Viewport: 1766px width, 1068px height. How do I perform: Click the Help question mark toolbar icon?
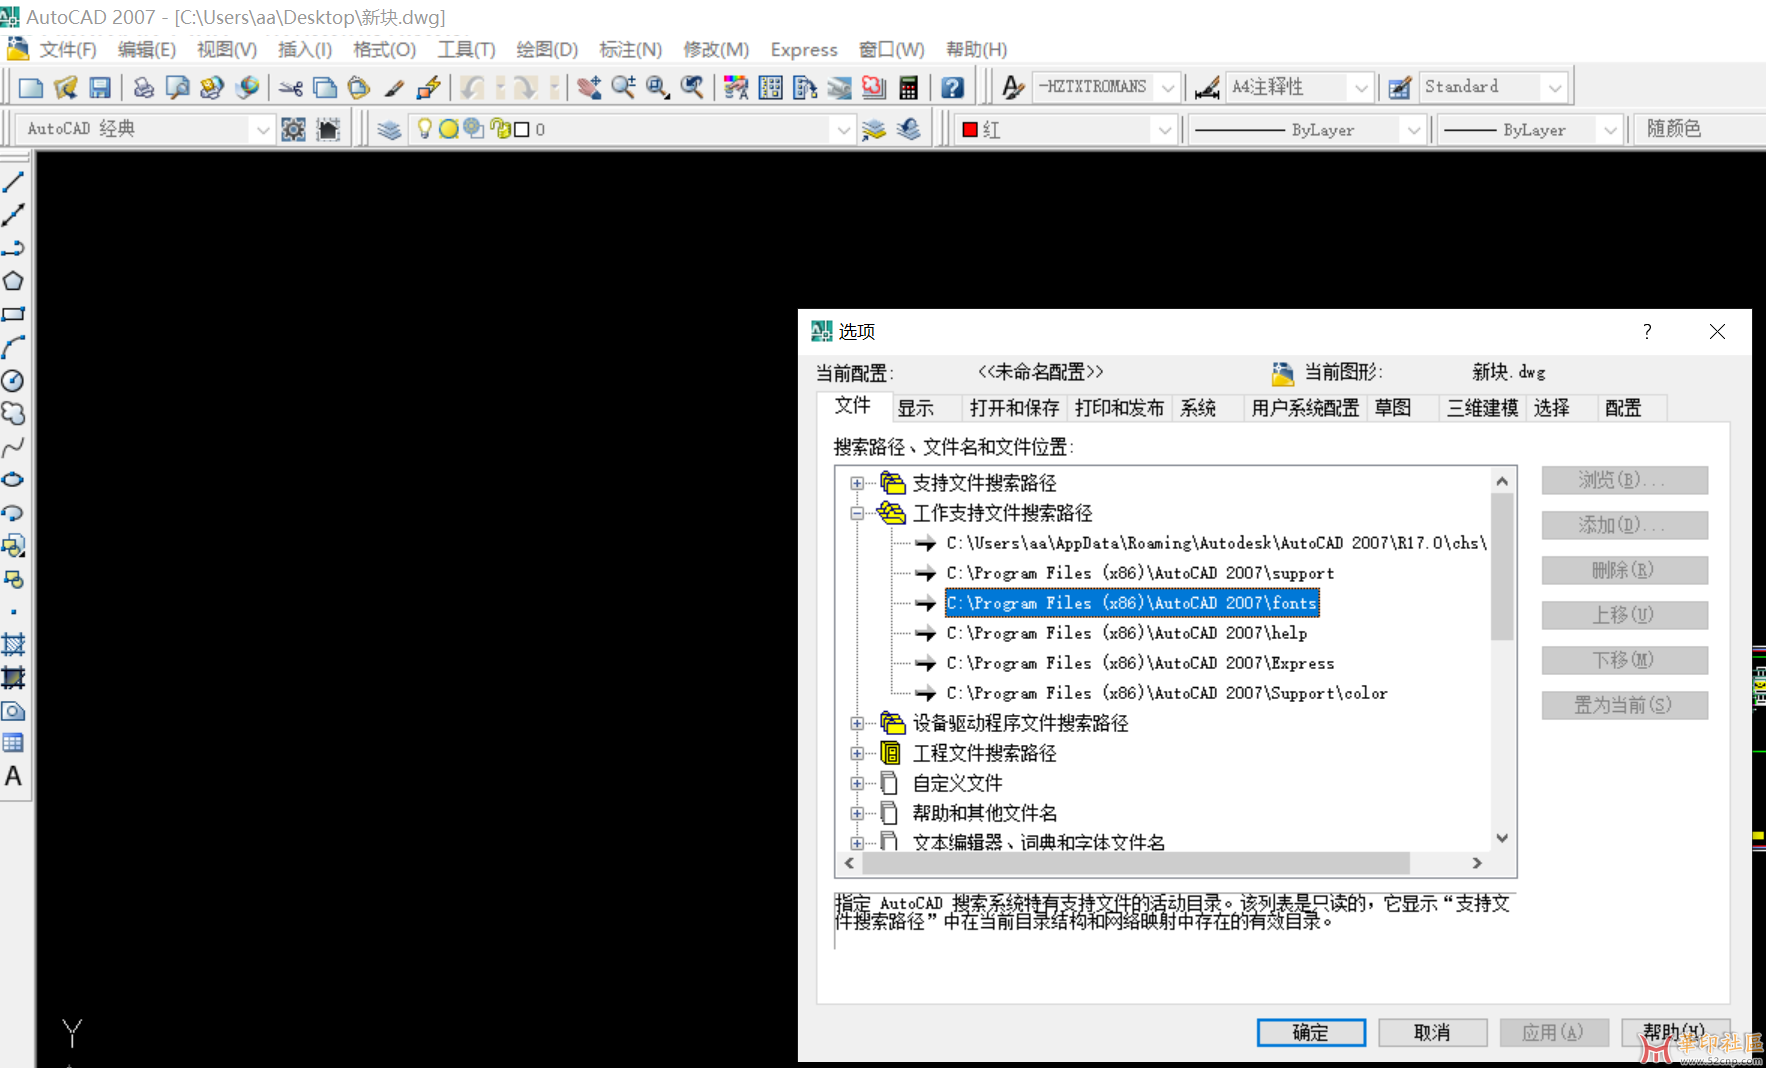[952, 88]
